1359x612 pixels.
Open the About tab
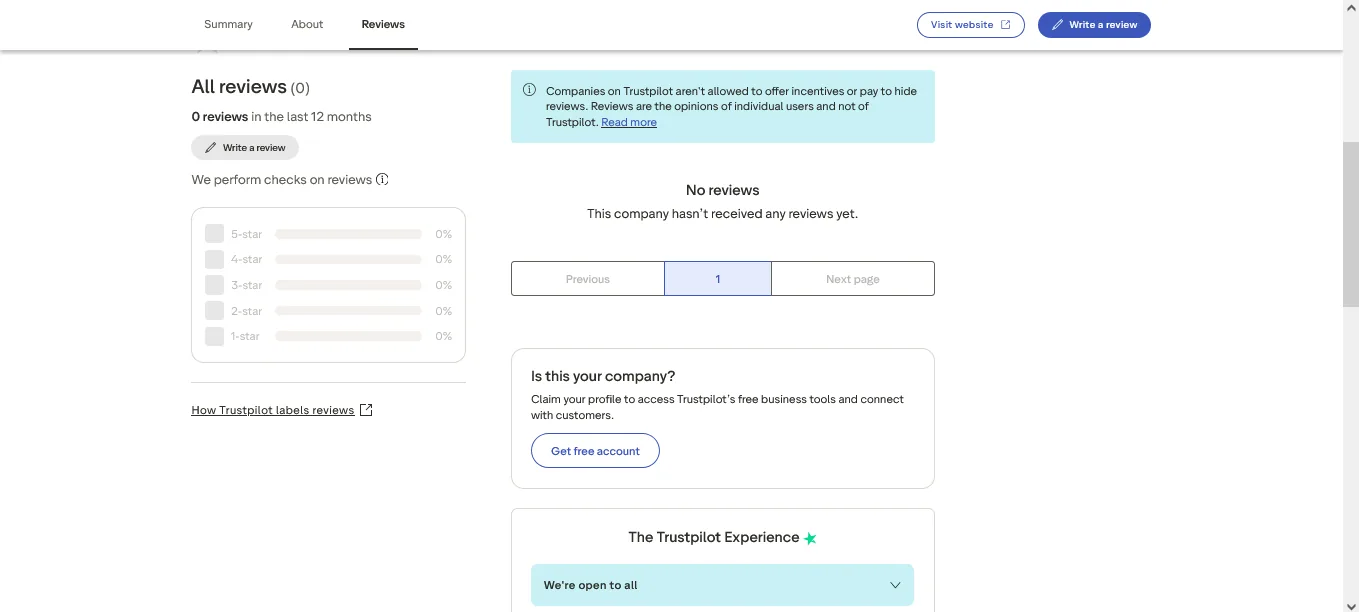(x=307, y=24)
